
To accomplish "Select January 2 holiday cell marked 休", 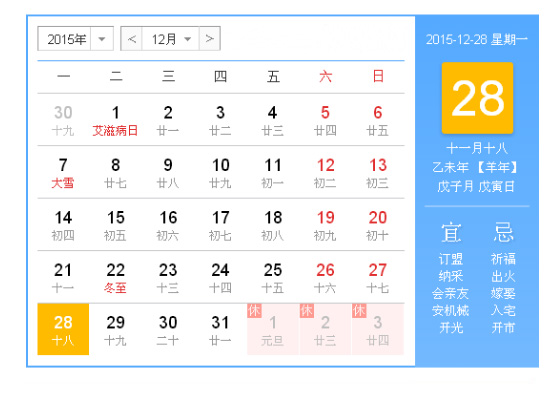I will point(325,329).
